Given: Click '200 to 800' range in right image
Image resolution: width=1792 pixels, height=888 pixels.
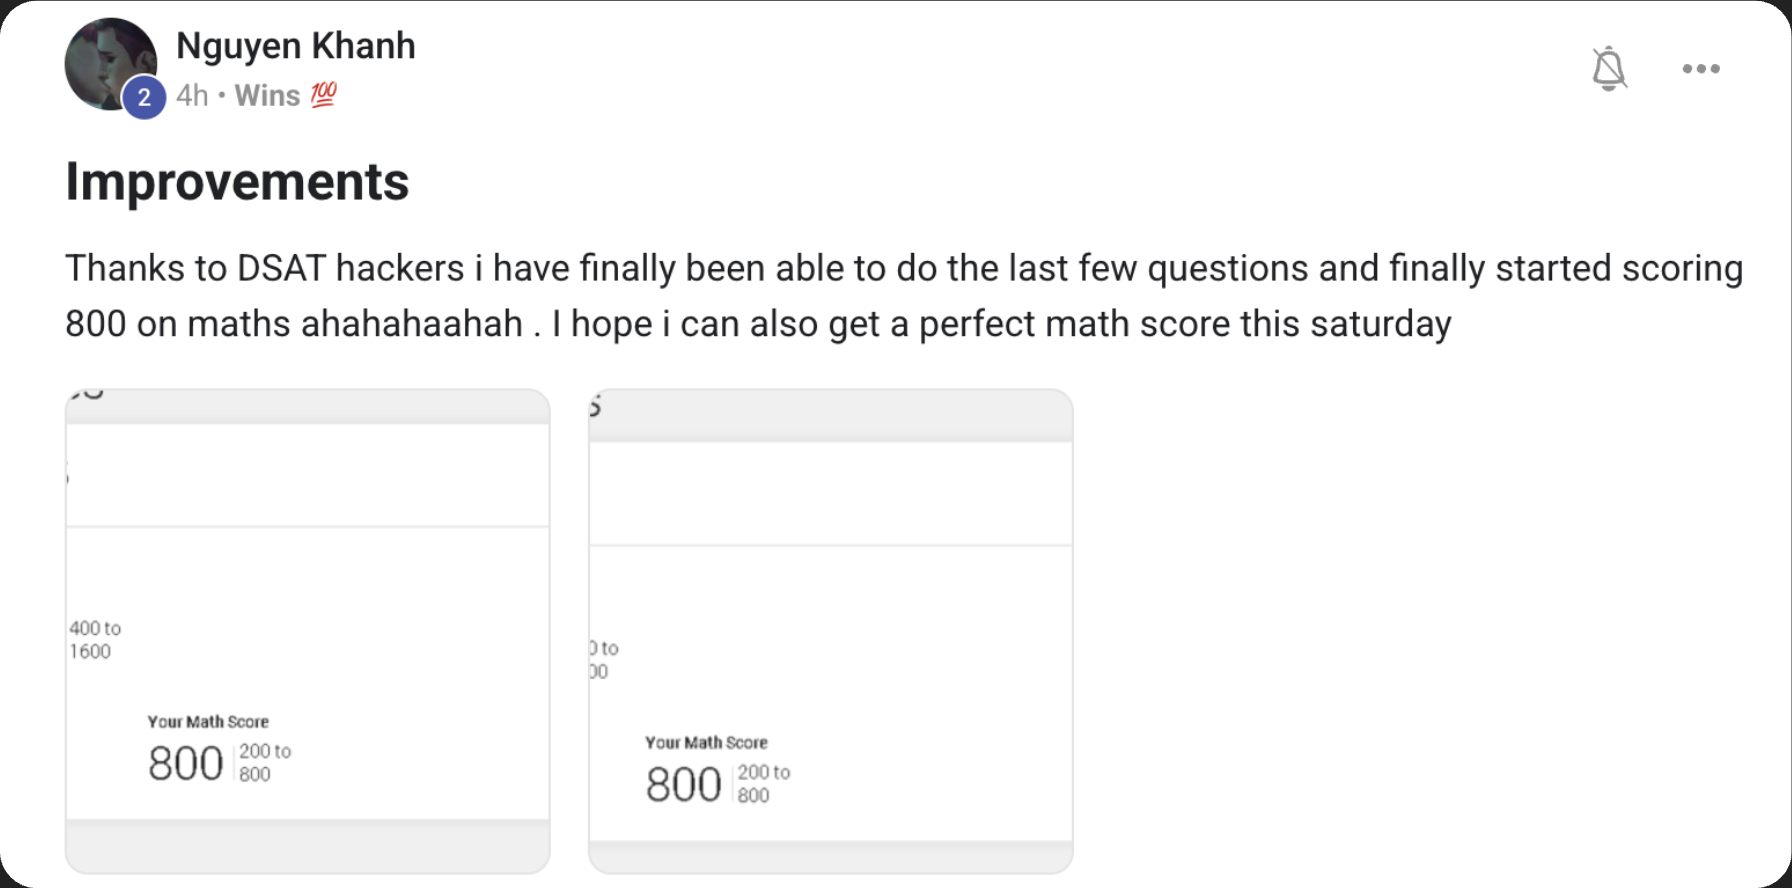Looking at the screenshot, I should click(762, 784).
